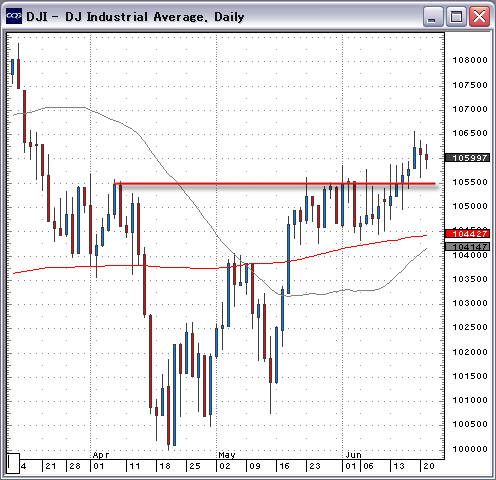
Task: Click the 107500 price axis label
Action: click(x=470, y=85)
